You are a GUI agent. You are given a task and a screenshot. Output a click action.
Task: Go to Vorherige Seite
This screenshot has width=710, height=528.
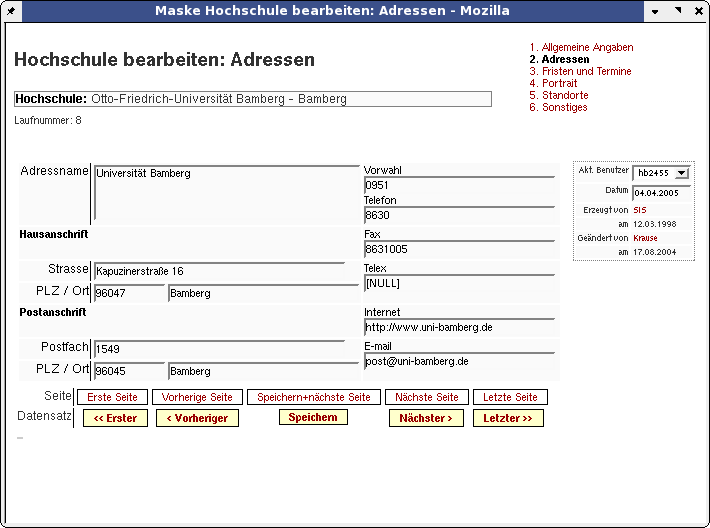pyautogui.click(x=197, y=397)
